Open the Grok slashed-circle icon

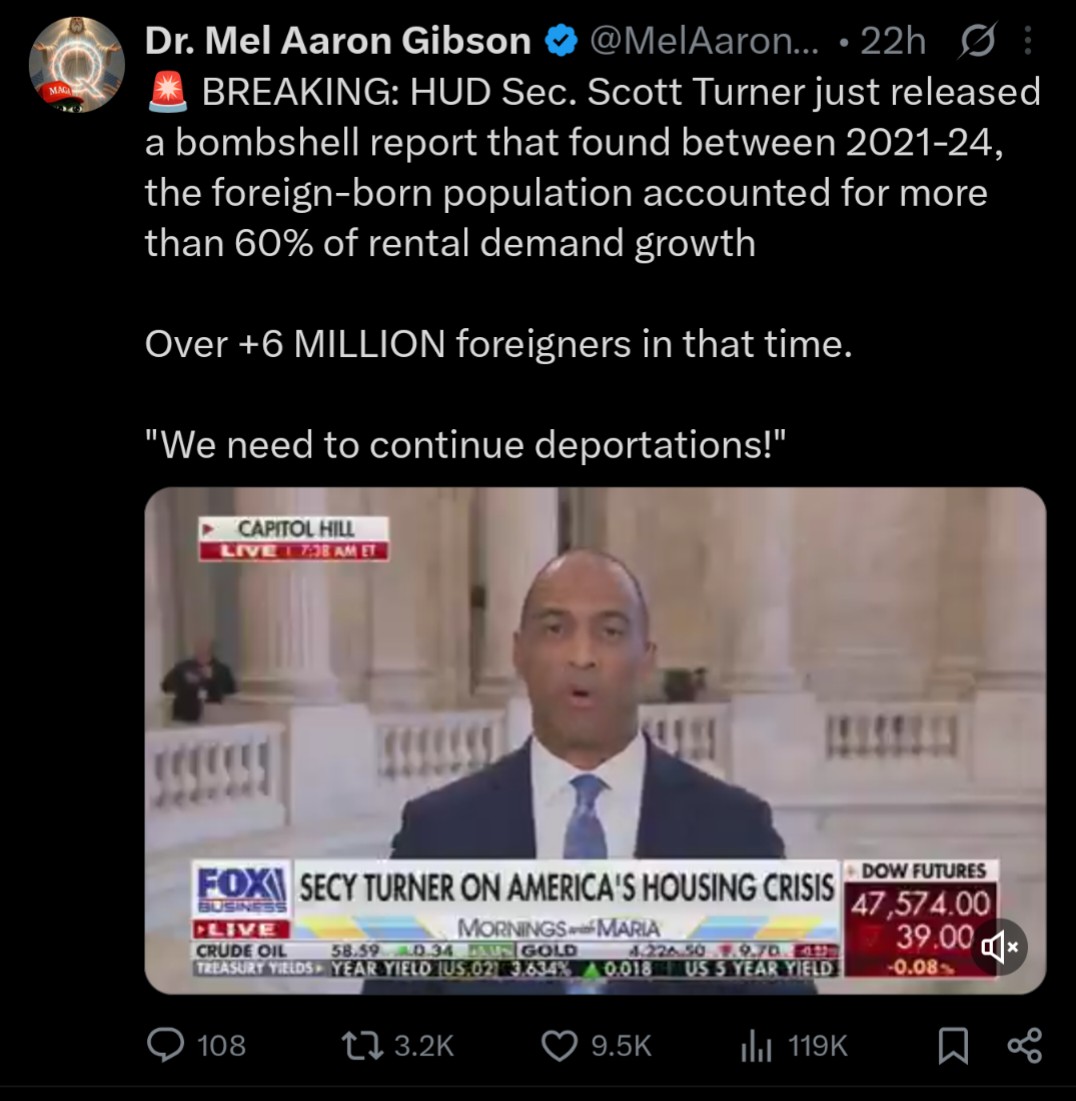tap(977, 41)
